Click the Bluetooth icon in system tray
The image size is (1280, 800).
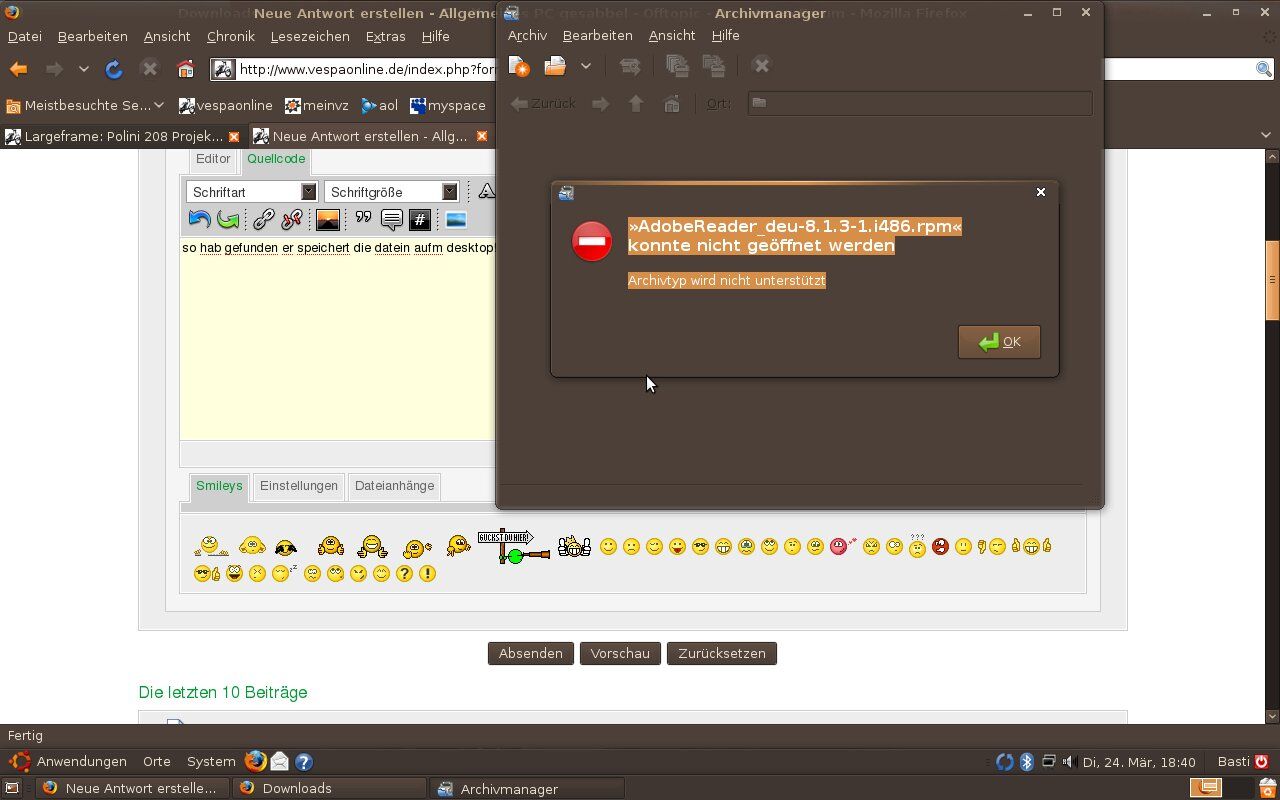[1026, 762]
